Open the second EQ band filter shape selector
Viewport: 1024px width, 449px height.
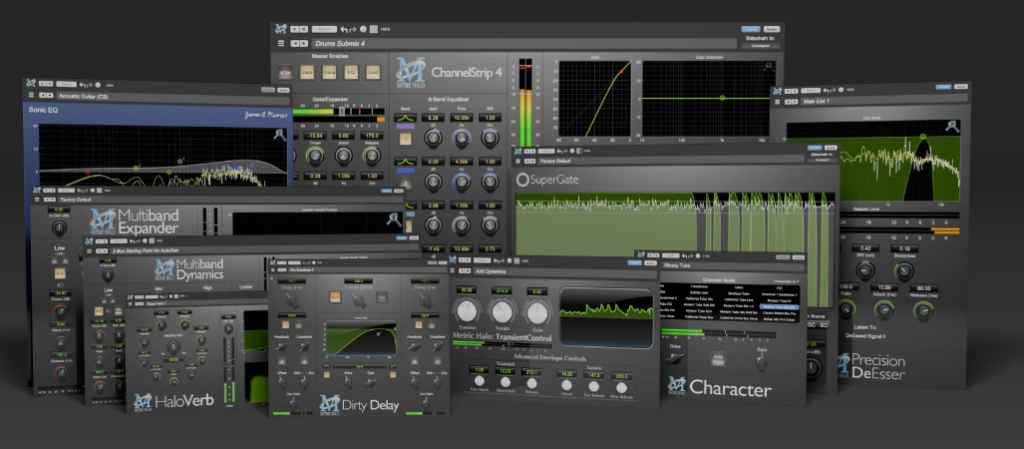coord(406,161)
